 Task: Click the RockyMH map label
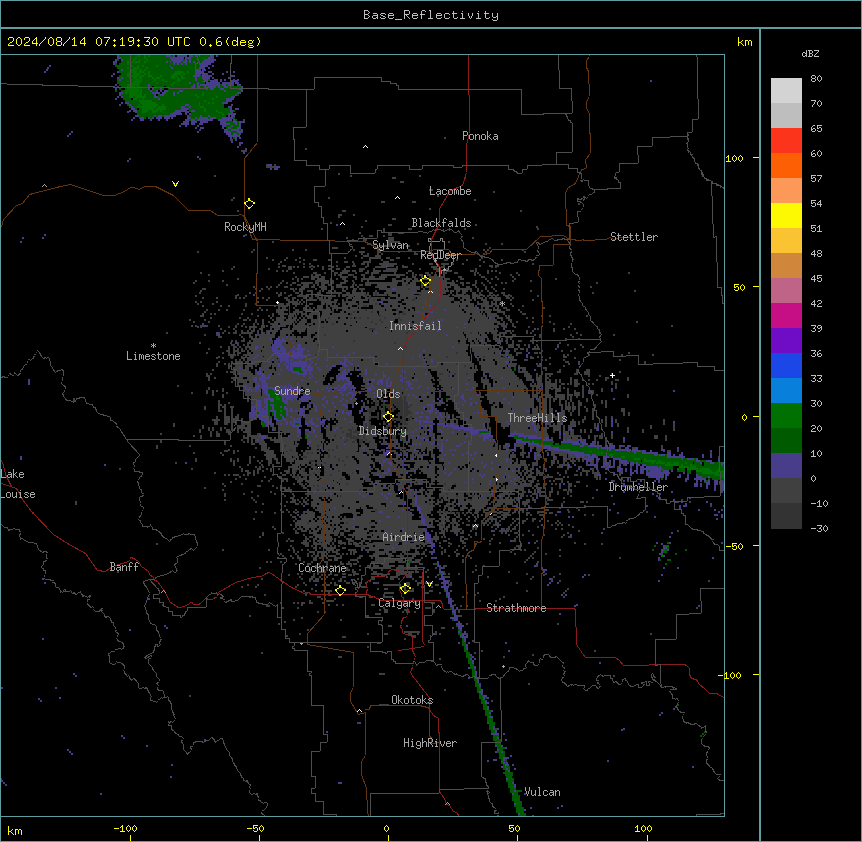pyautogui.click(x=245, y=227)
